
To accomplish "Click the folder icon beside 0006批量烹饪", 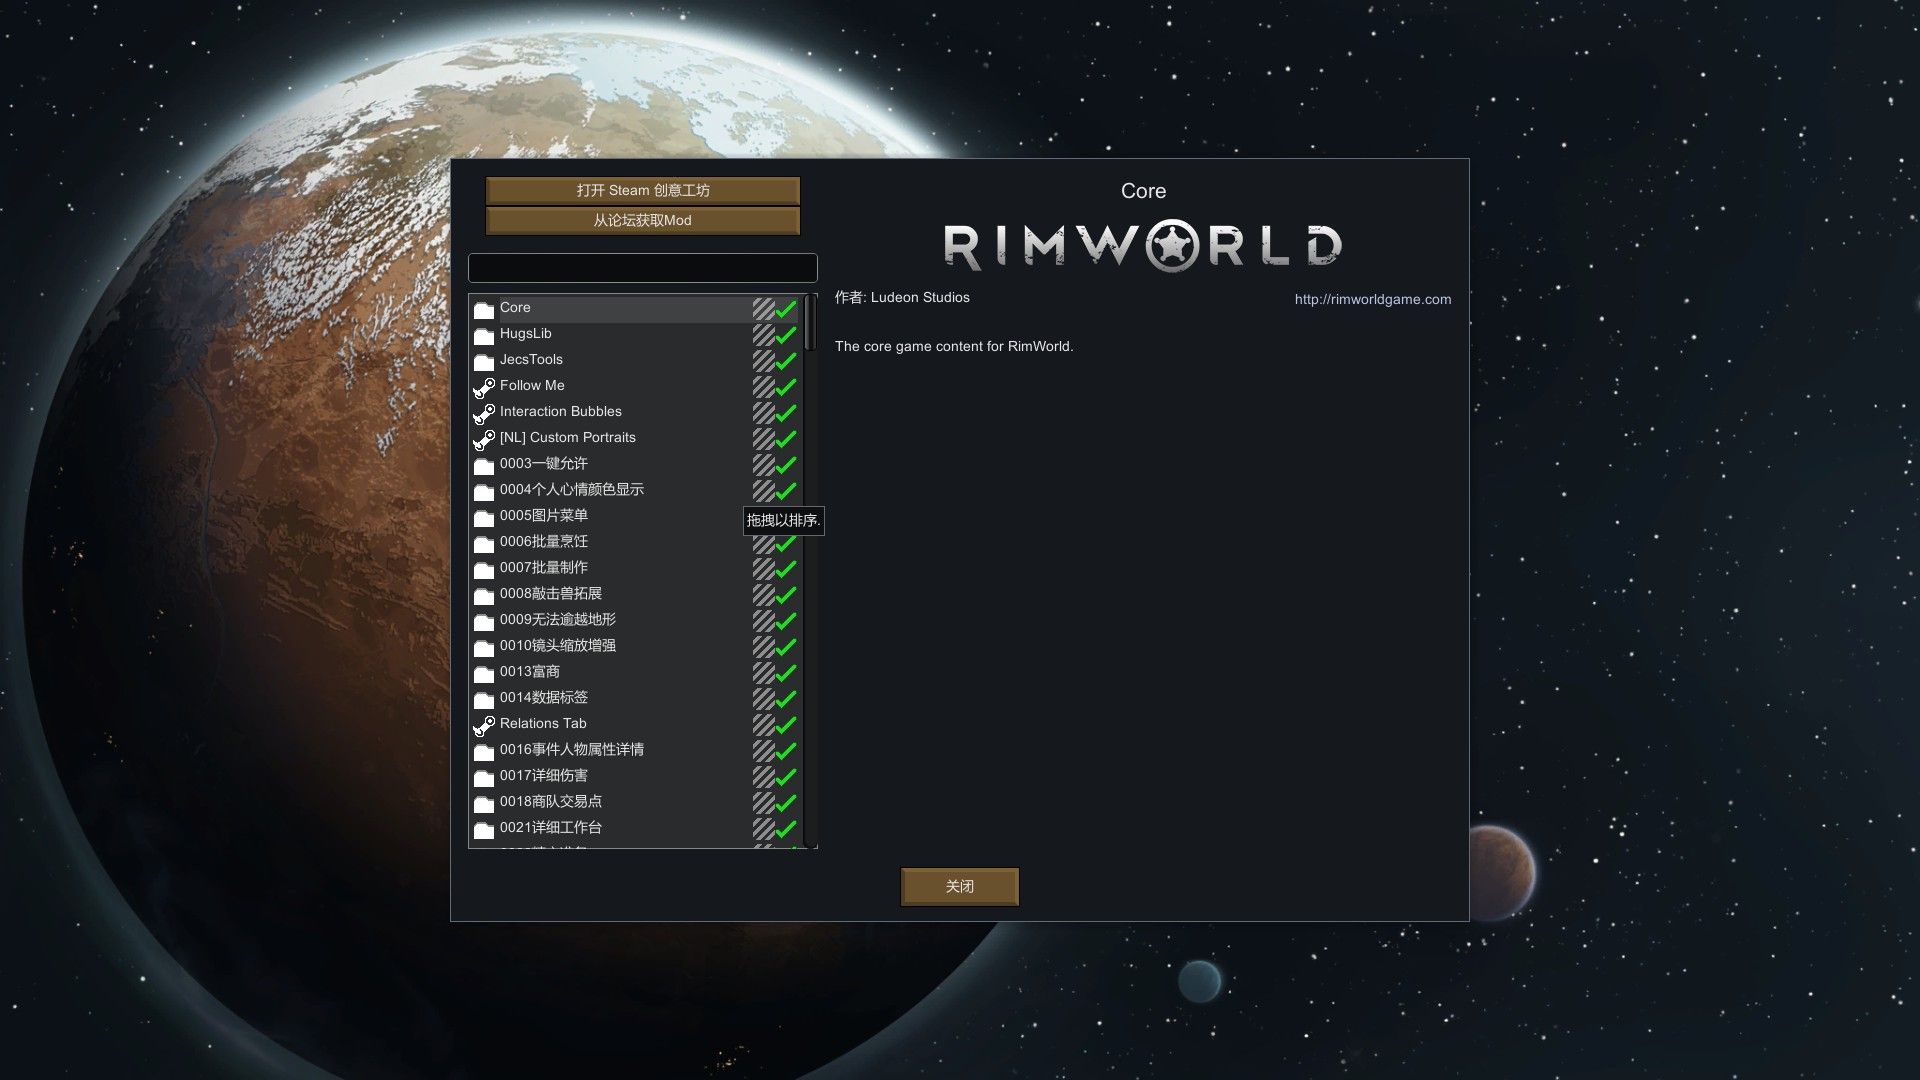I will (x=484, y=543).
